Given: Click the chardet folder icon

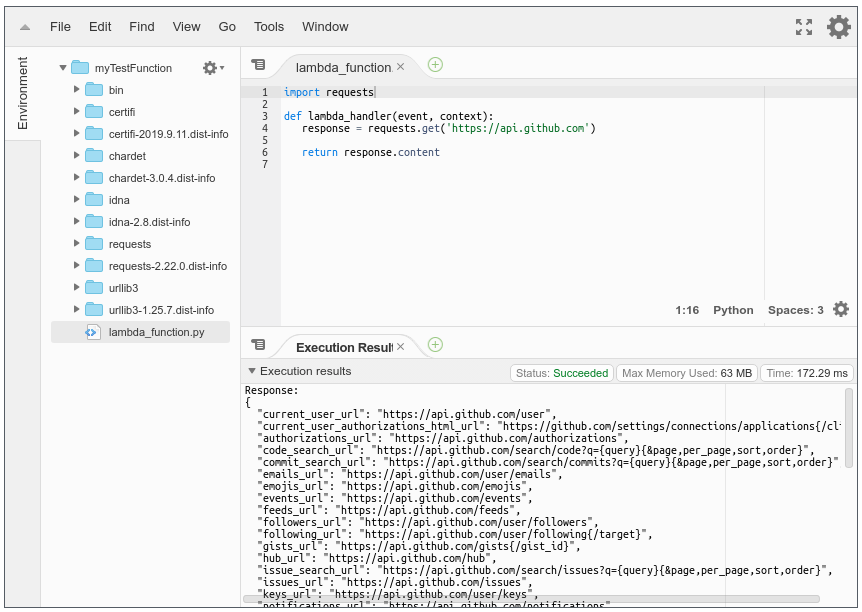Looking at the screenshot, I should 94,156.
